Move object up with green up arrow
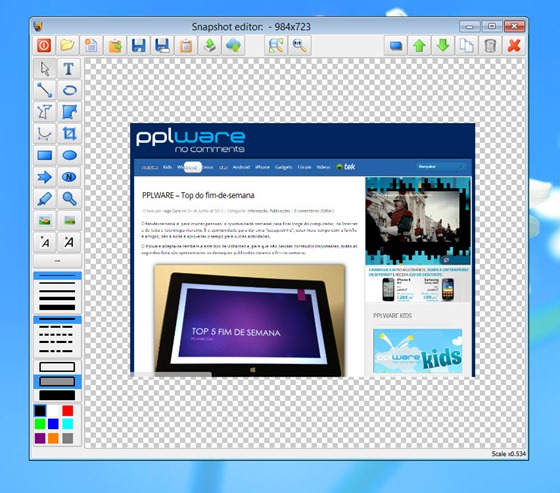Image resolution: width=560 pixels, height=493 pixels. 419,45
